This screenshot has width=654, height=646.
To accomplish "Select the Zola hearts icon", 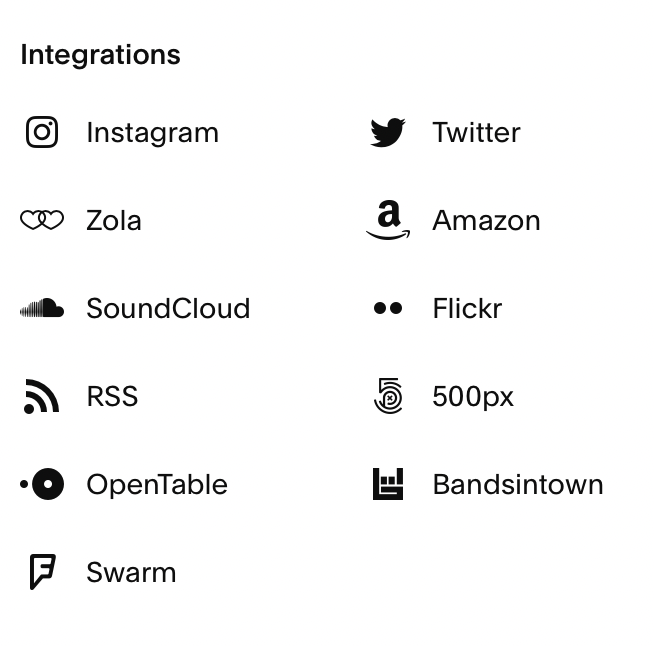I will pyautogui.click(x=42, y=220).
